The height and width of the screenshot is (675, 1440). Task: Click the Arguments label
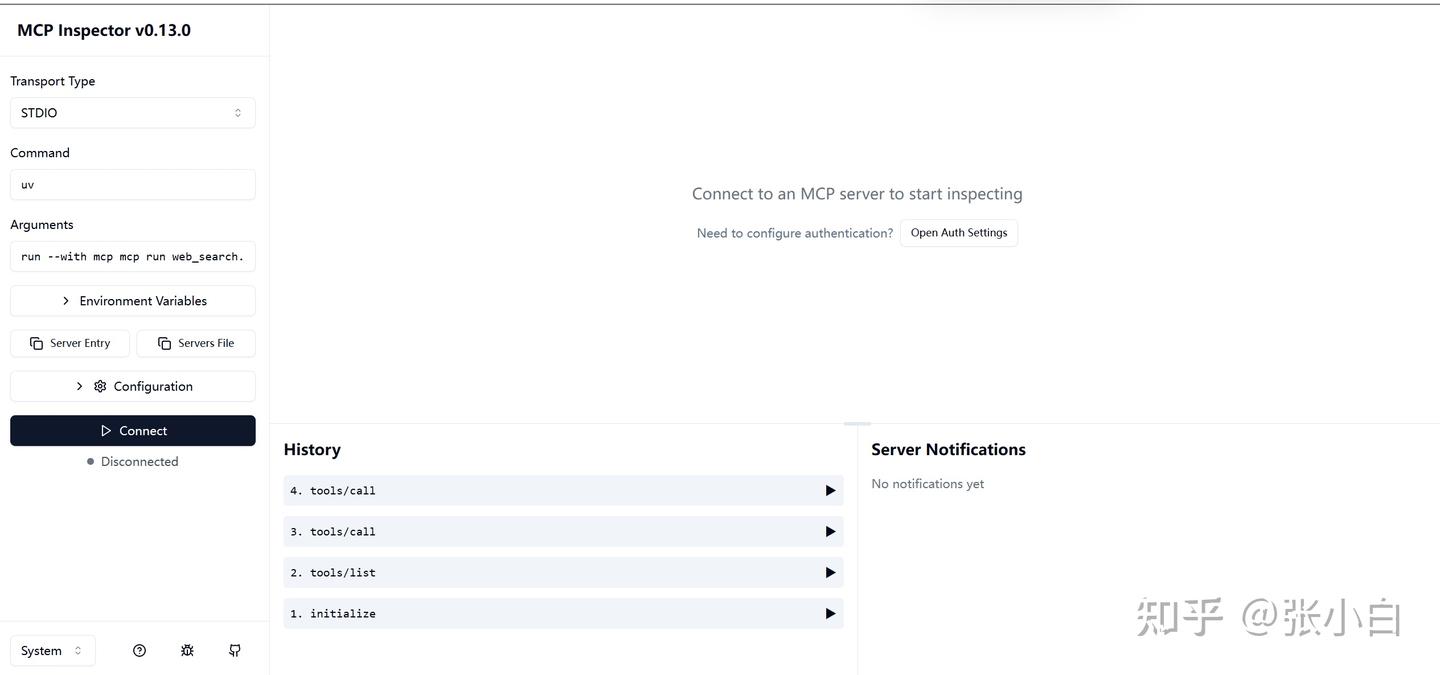click(42, 225)
